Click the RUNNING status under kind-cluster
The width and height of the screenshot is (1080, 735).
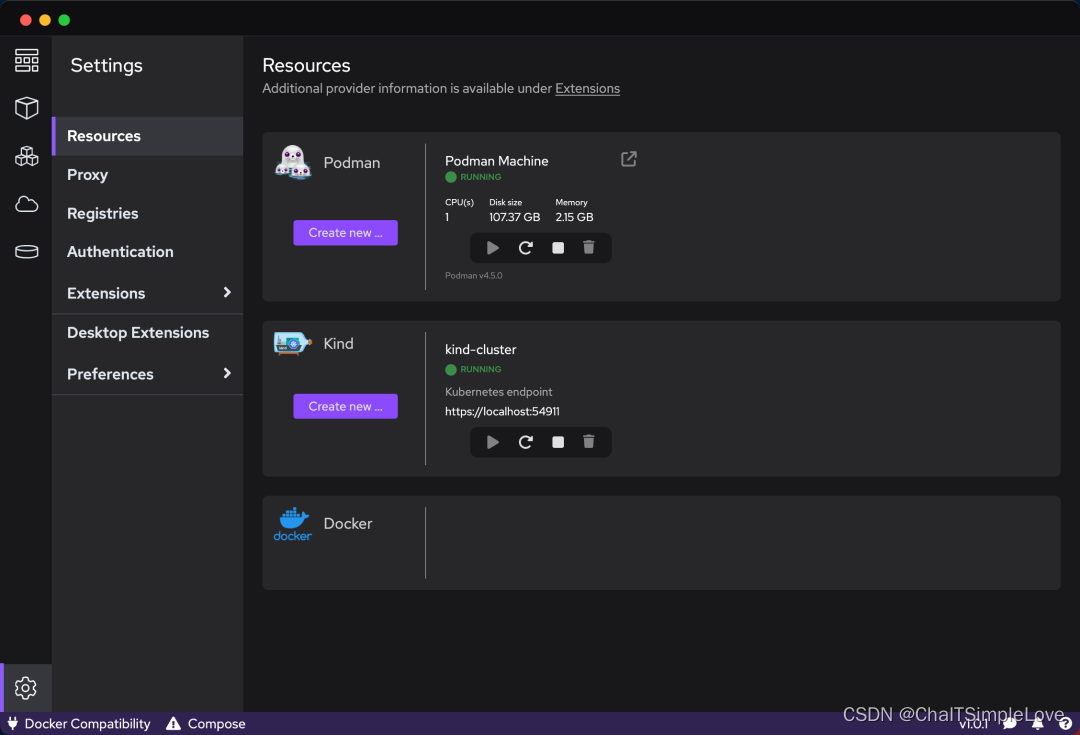coord(481,369)
